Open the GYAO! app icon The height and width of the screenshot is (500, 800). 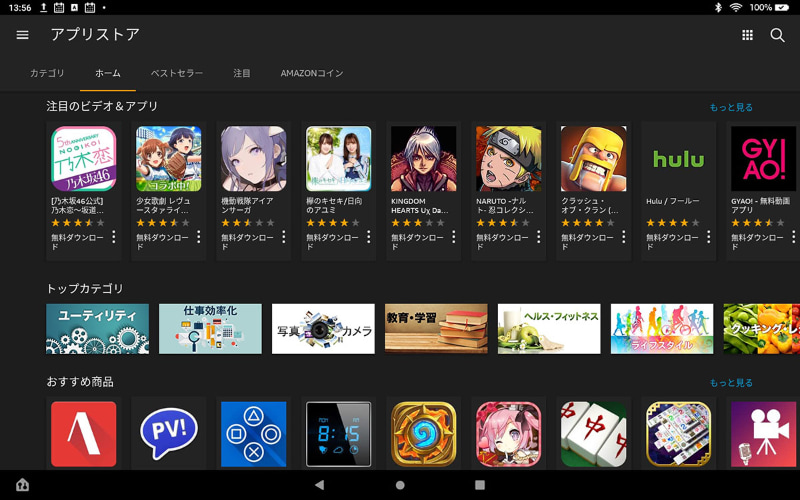[x=764, y=159]
